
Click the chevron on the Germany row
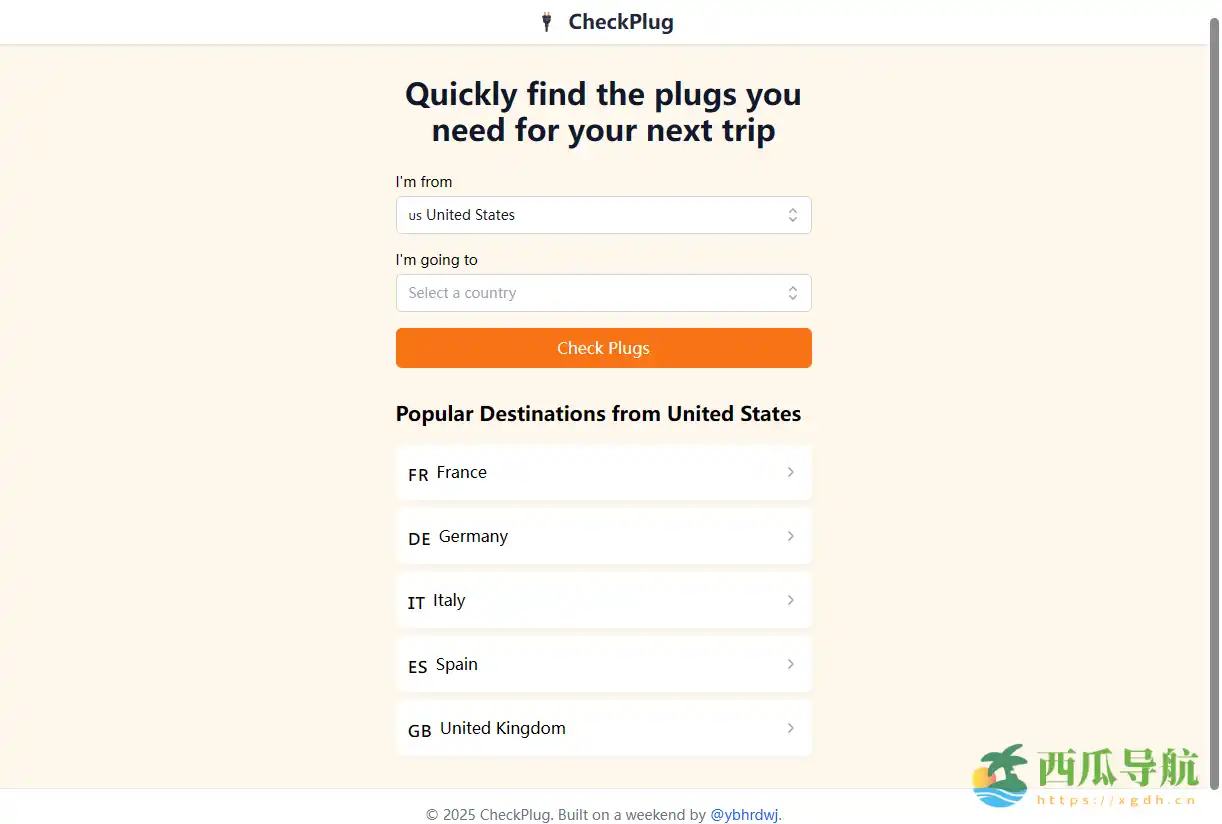coord(790,536)
